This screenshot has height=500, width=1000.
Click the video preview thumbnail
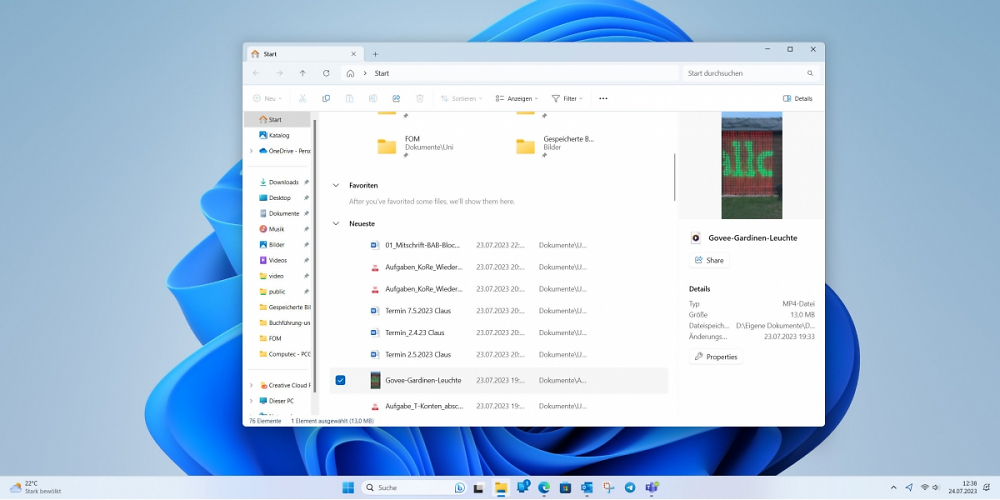pos(751,165)
